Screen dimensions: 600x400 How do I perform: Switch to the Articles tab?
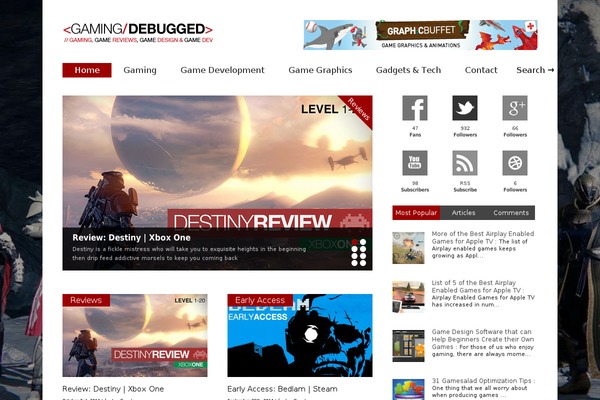click(x=463, y=213)
